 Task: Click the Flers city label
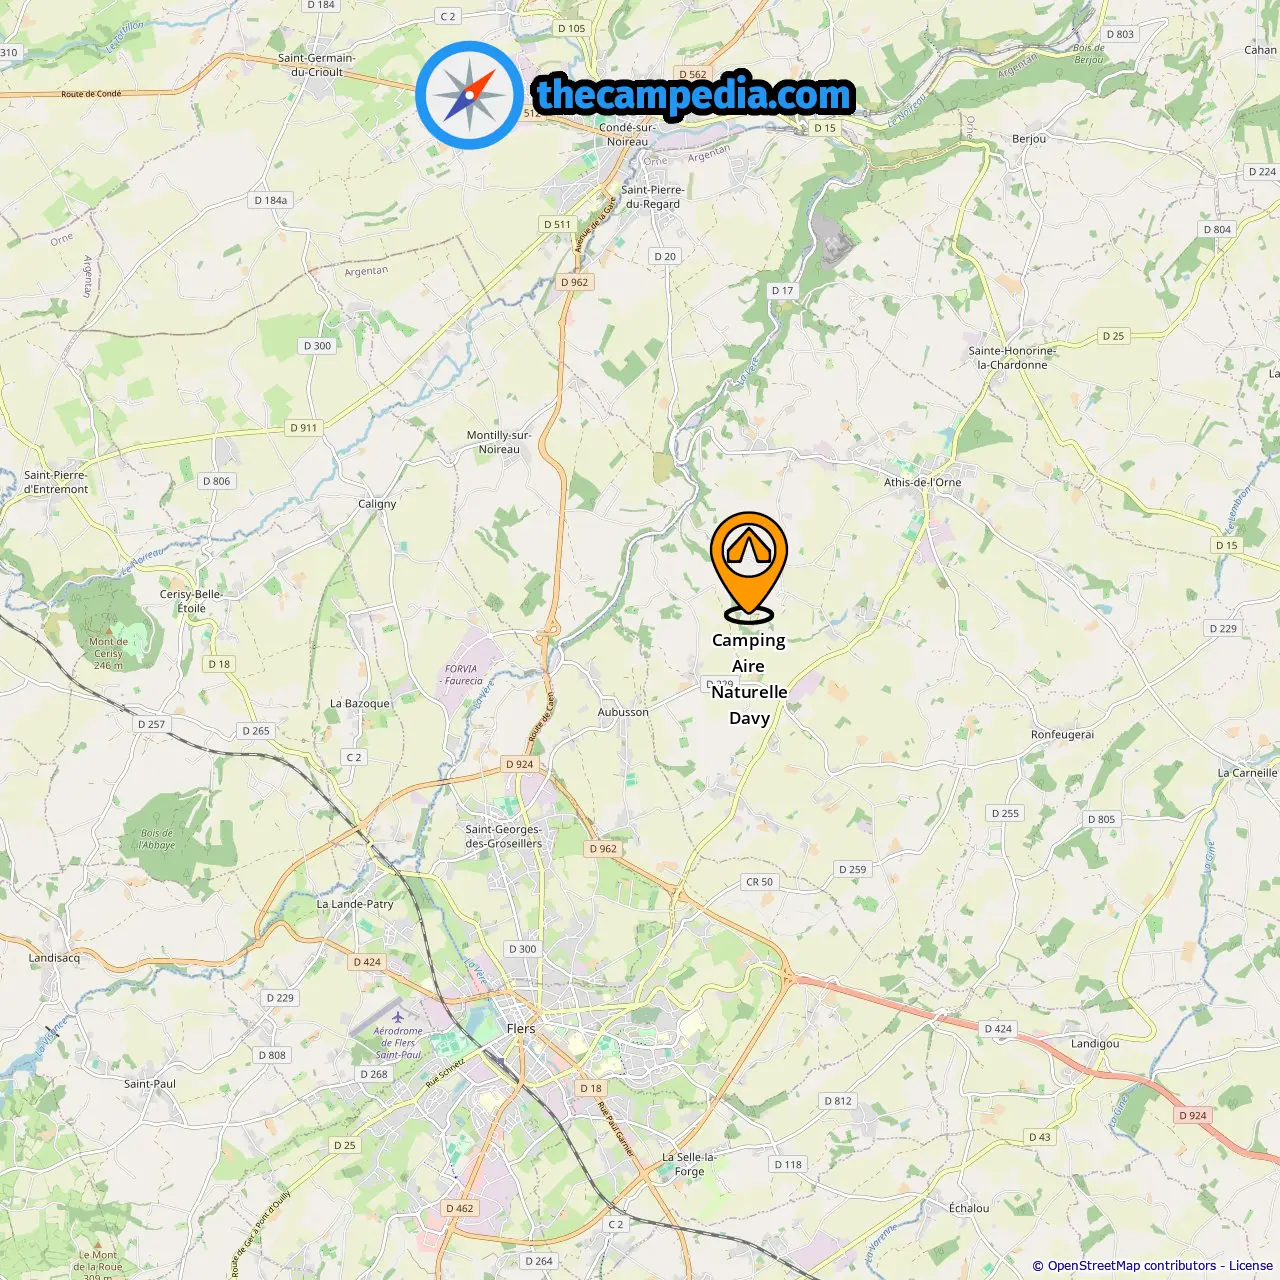pyautogui.click(x=521, y=1028)
